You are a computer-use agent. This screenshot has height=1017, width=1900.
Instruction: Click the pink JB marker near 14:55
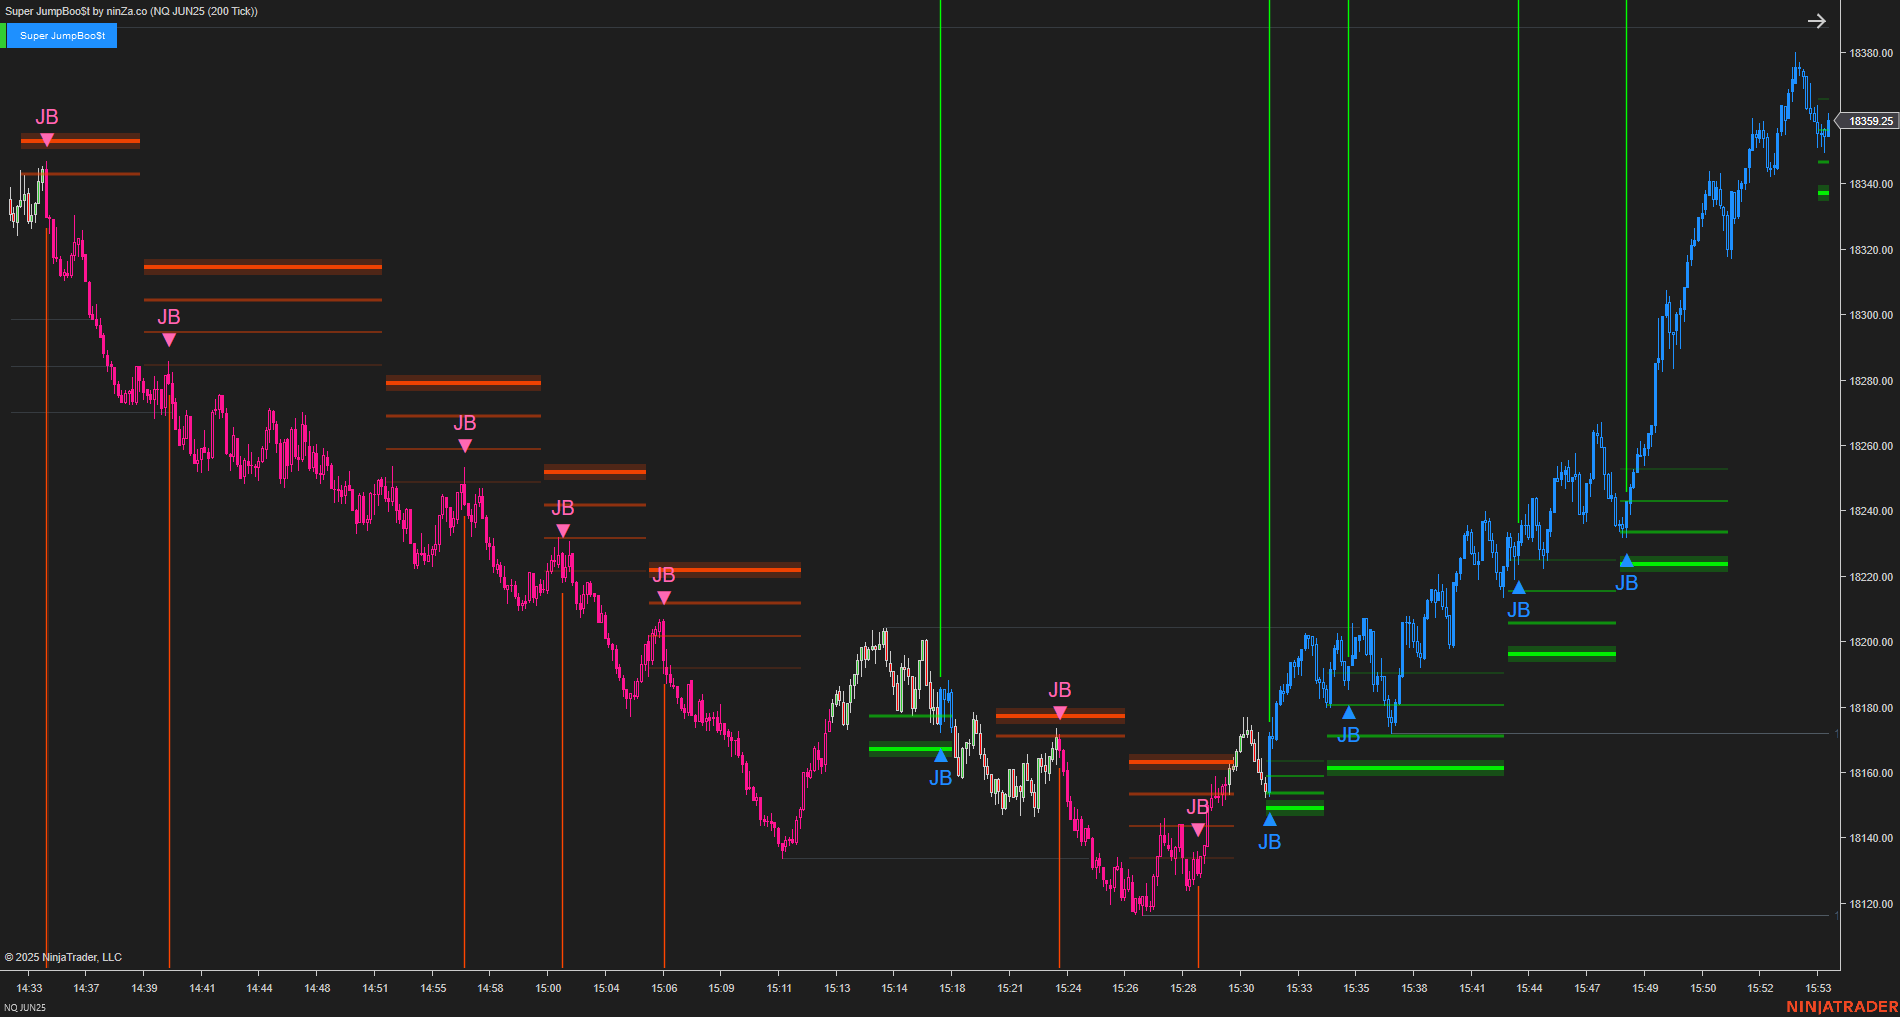tap(464, 434)
